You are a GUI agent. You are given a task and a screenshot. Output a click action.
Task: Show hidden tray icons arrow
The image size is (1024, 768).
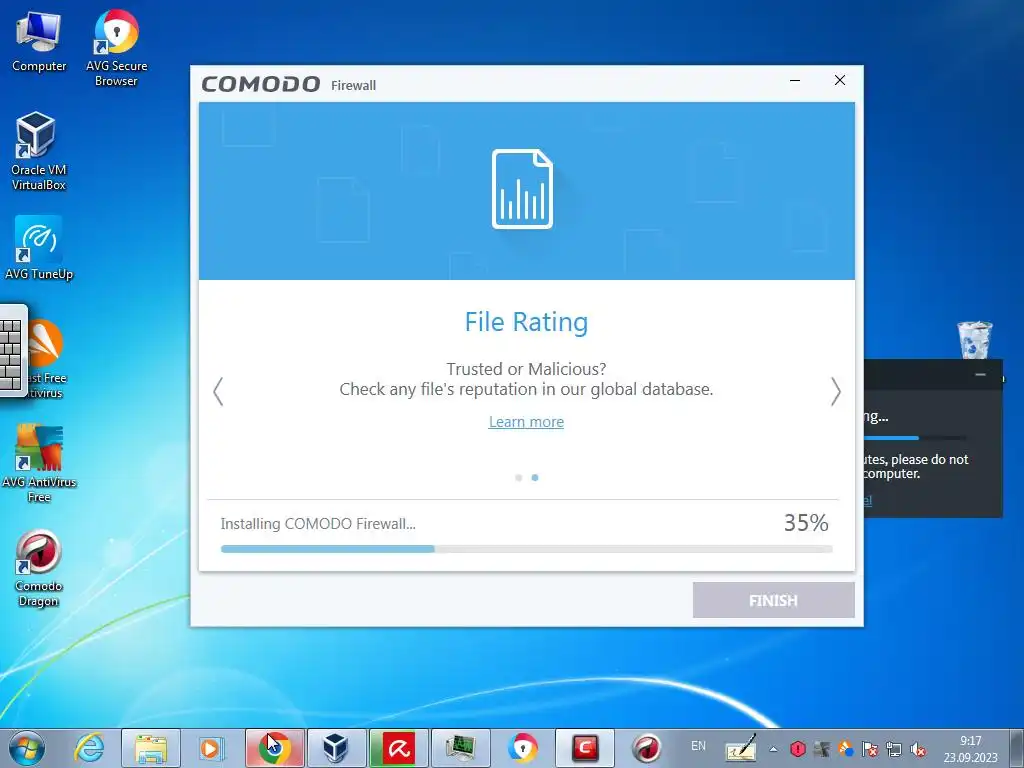[x=773, y=749]
